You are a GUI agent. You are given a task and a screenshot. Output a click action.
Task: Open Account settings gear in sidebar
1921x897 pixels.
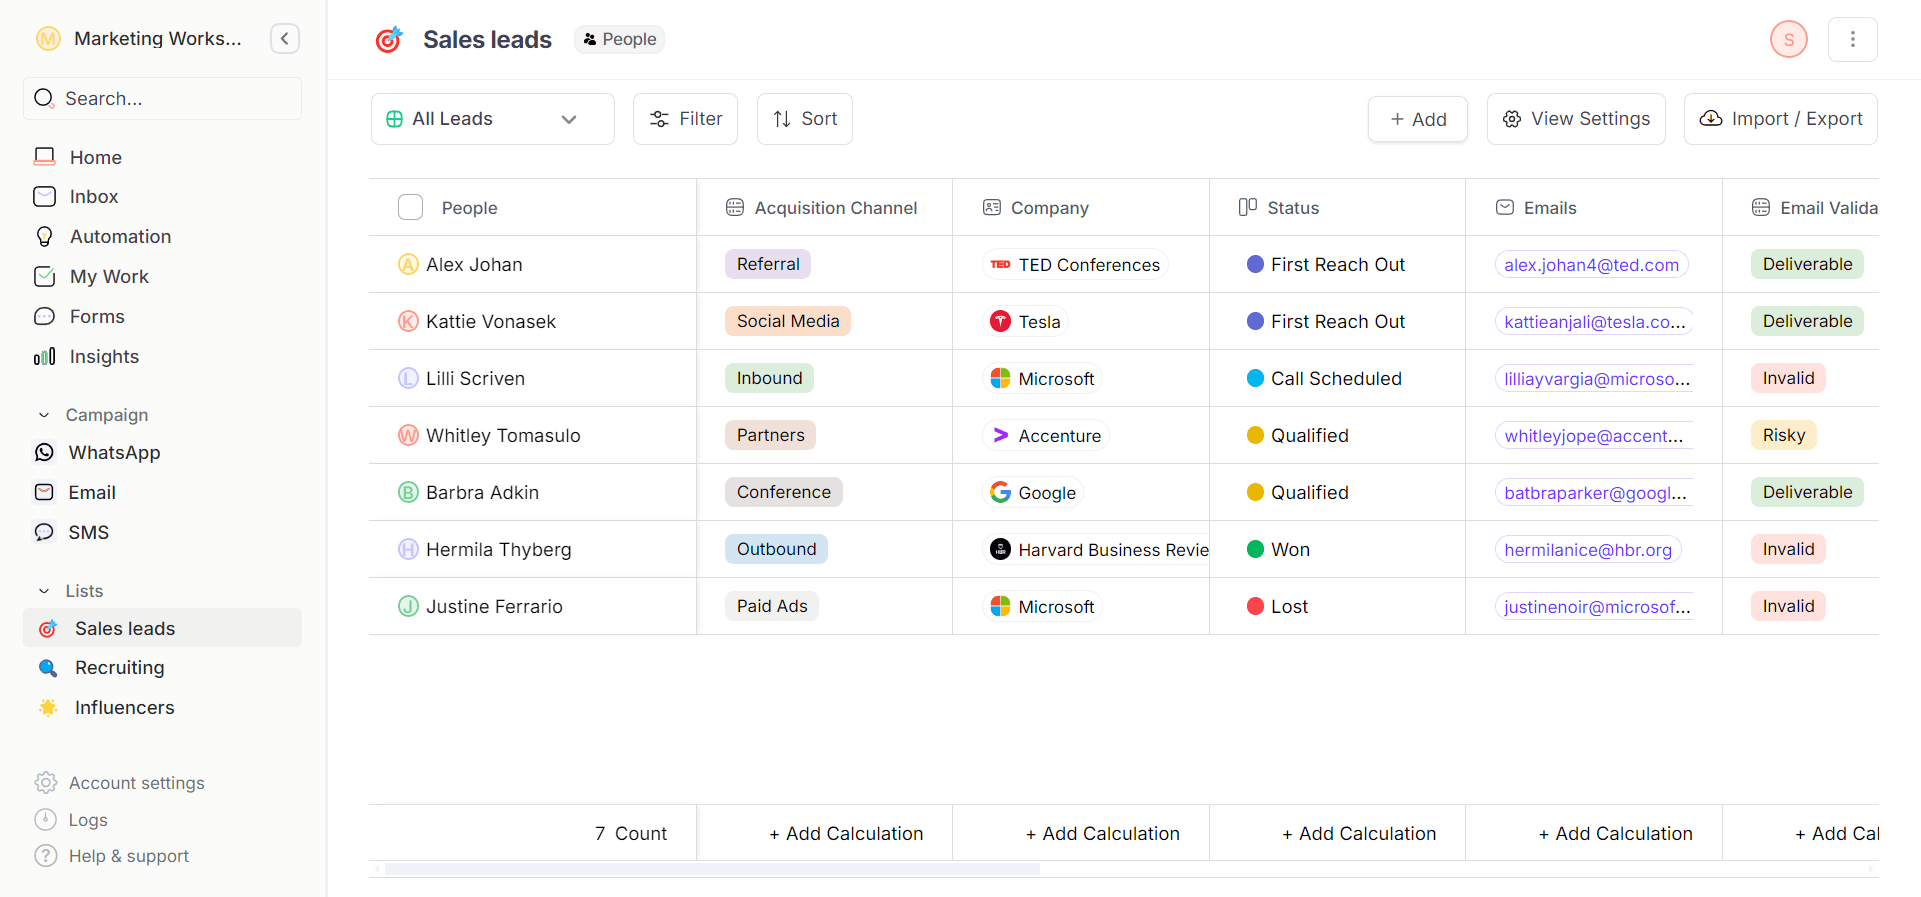46,783
